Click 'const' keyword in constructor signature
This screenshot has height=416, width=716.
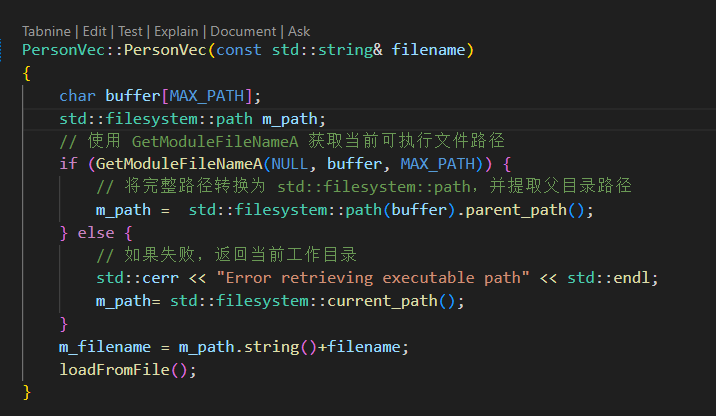pos(239,50)
